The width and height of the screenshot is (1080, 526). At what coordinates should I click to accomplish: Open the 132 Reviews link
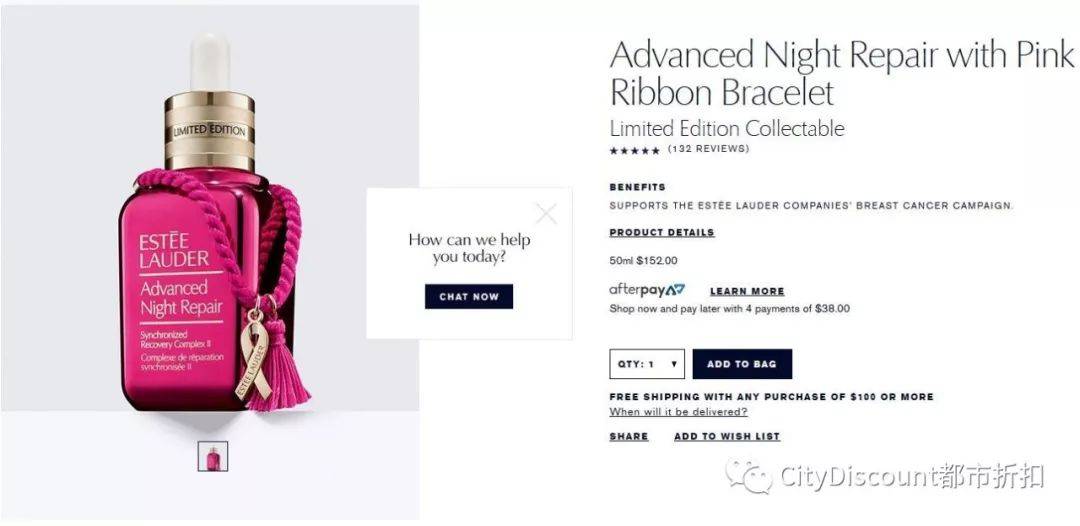708,149
